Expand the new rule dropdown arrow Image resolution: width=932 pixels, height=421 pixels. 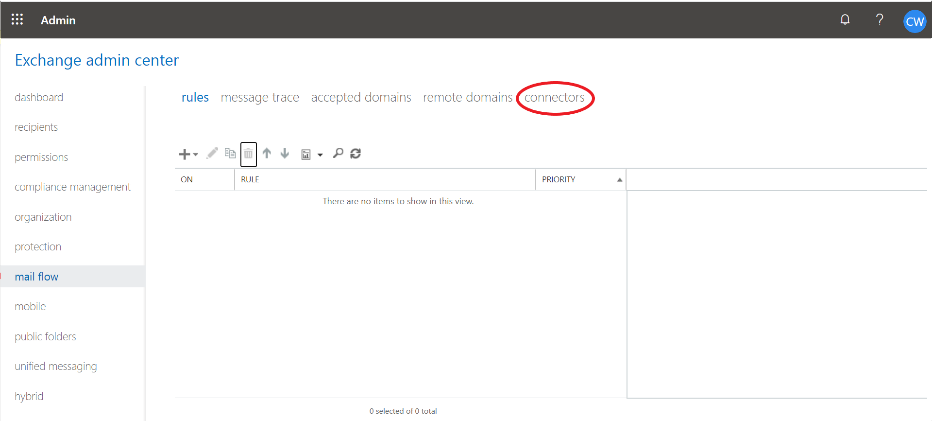click(196, 155)
